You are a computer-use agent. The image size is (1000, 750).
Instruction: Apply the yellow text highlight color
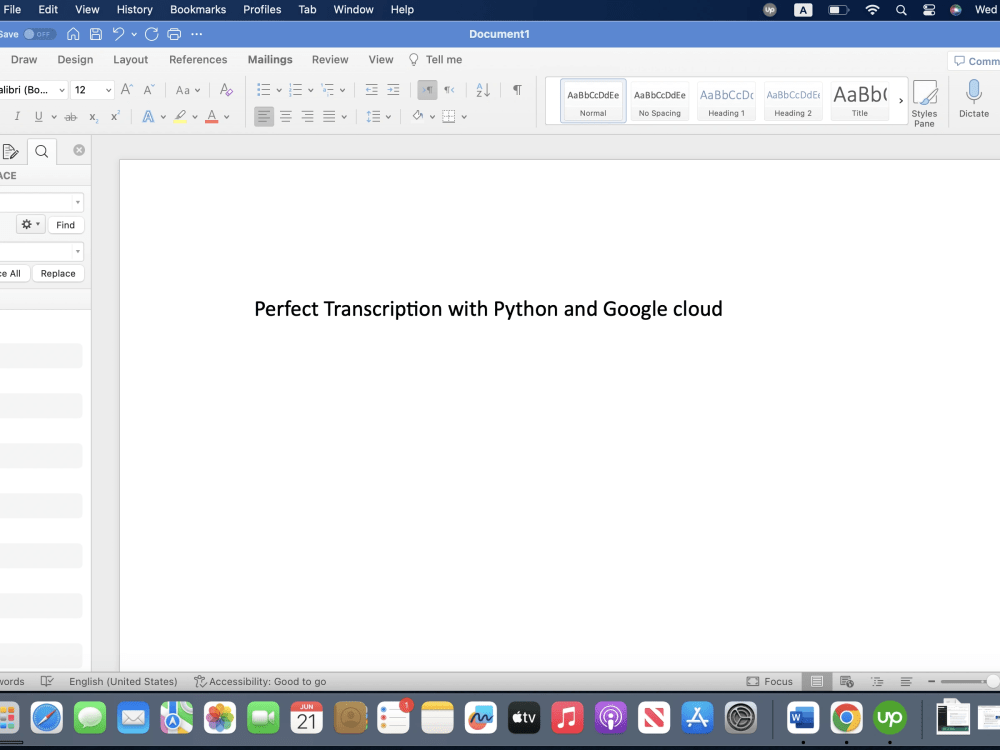click(x=180, y=117)
